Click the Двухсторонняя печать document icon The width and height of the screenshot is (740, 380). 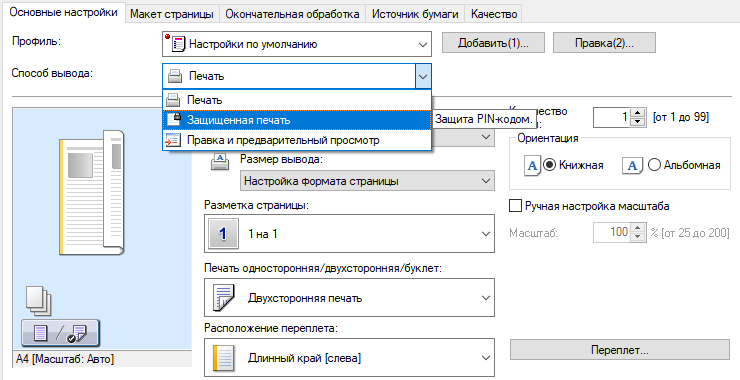click(223, 298)
